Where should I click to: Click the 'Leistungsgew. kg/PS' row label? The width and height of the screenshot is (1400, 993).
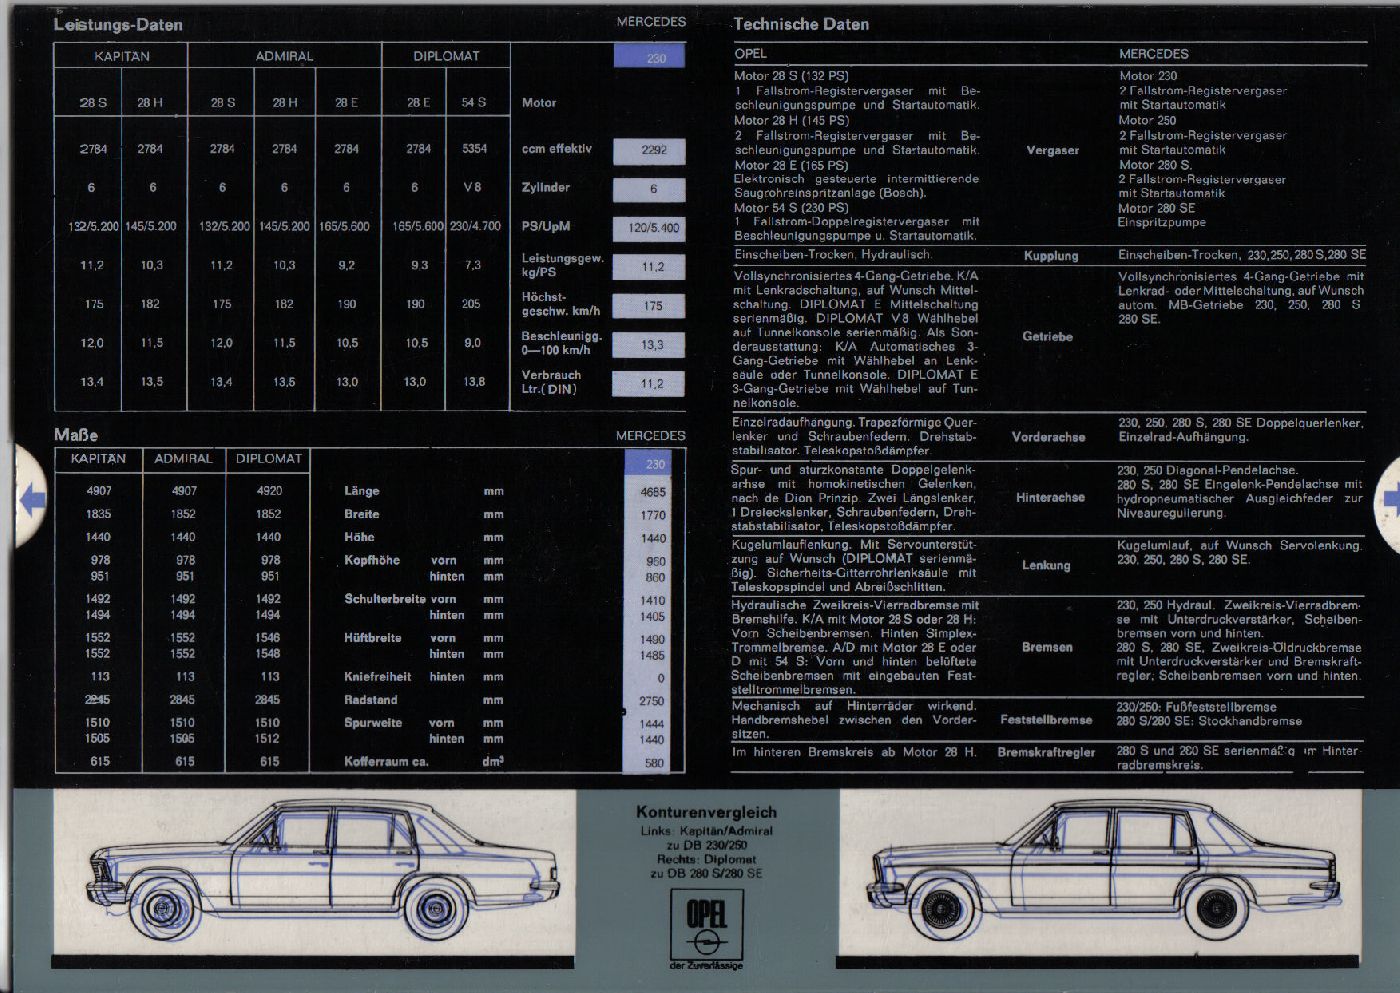coord(563,265)
